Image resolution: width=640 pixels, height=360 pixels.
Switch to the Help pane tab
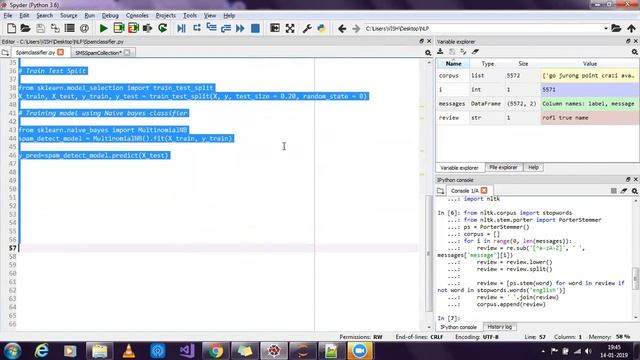tap(533, 167)
